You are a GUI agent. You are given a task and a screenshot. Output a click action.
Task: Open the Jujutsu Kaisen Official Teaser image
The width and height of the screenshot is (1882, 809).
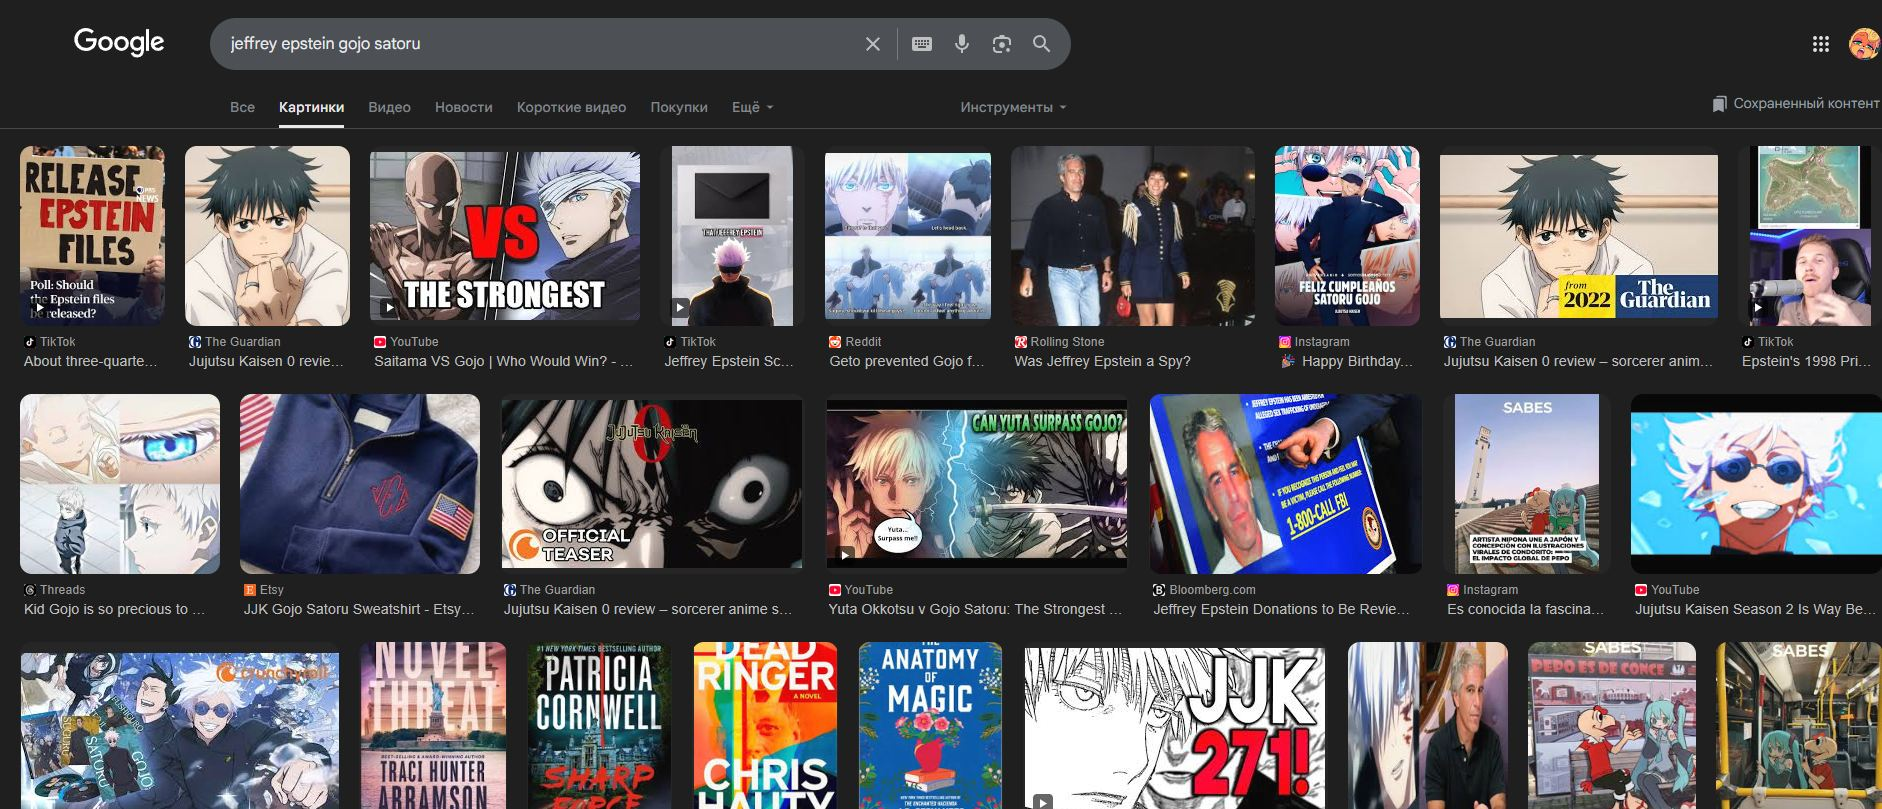[652, 484]
